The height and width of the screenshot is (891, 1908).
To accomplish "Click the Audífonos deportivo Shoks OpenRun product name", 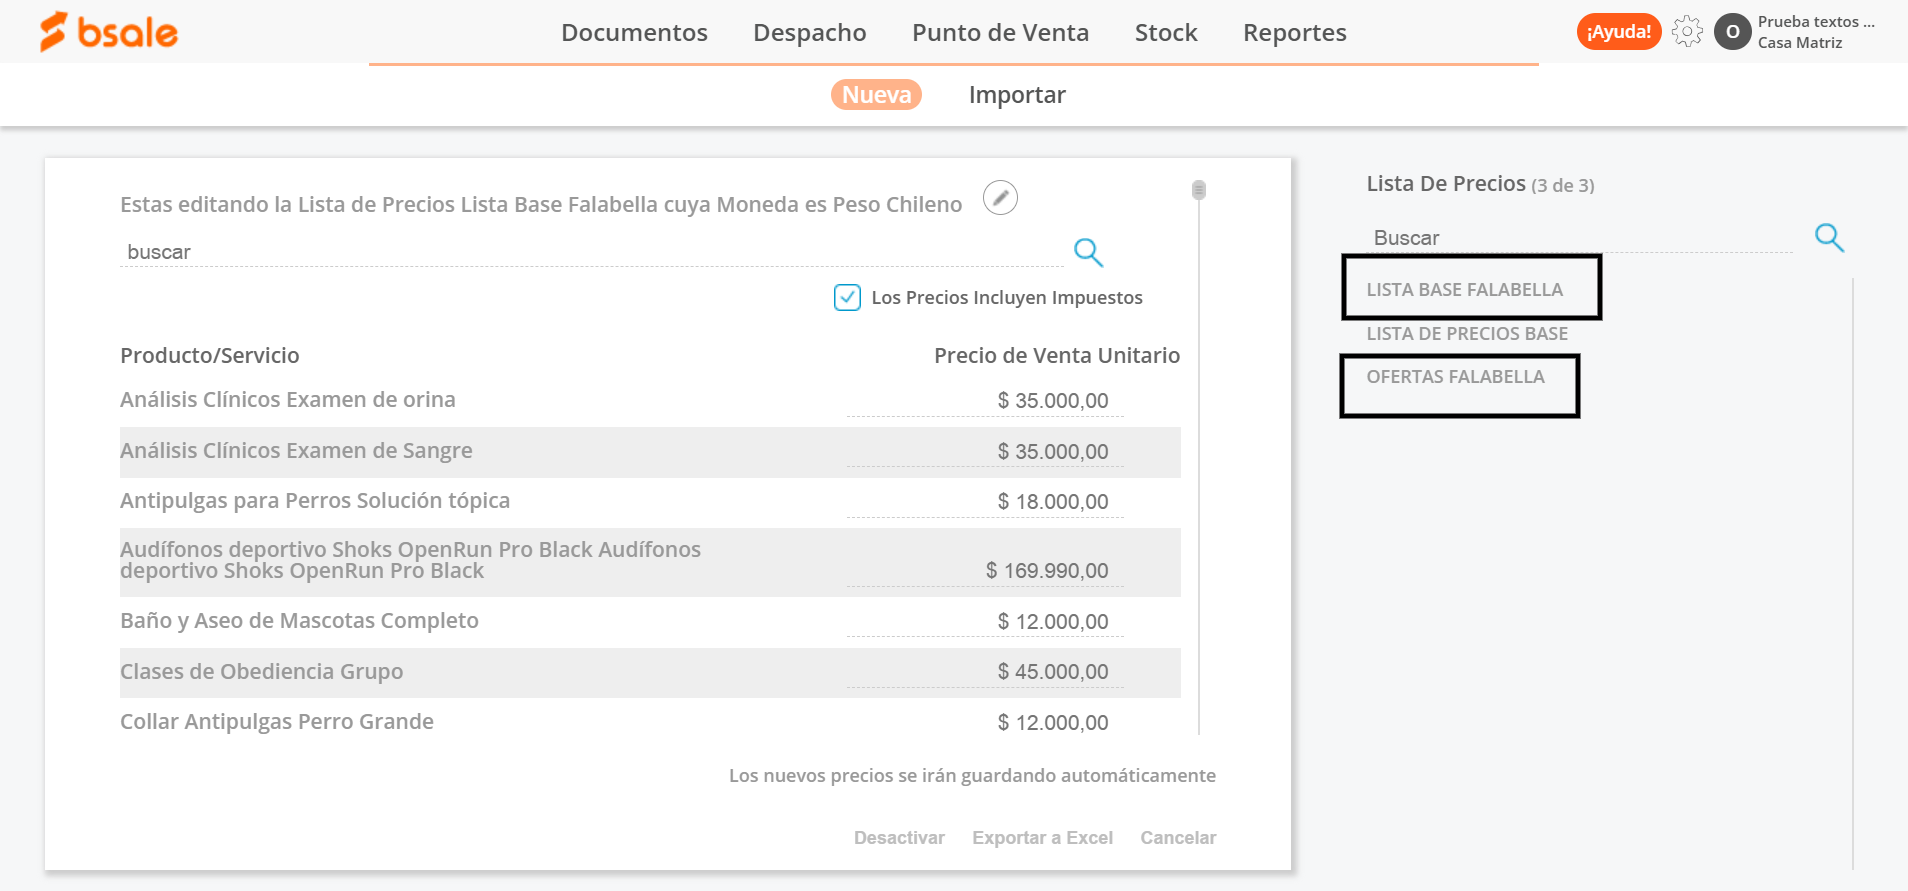I will click(410, 560).
